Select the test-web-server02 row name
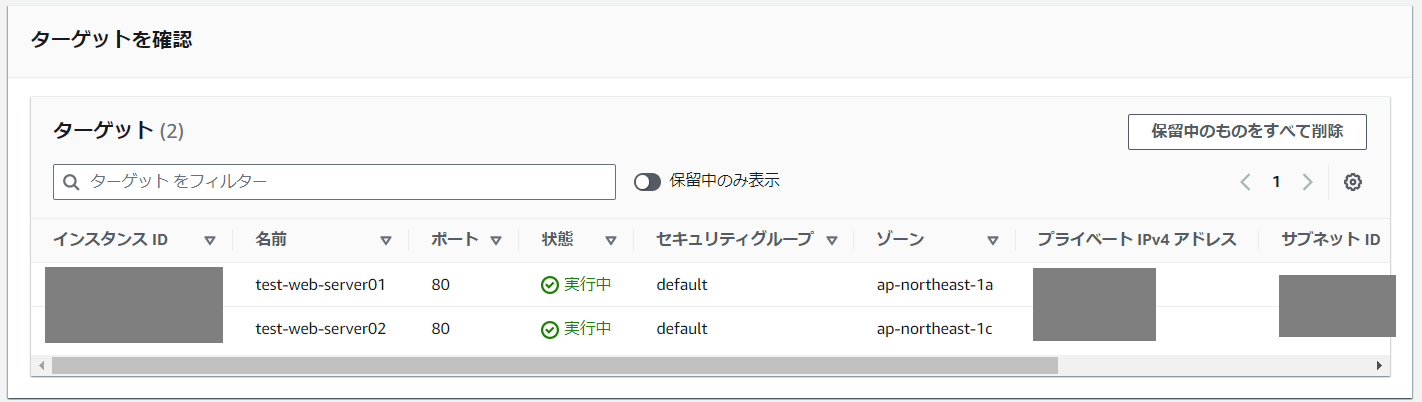The width and height of the screenshot is (1422, 402). tap(320, 329)
